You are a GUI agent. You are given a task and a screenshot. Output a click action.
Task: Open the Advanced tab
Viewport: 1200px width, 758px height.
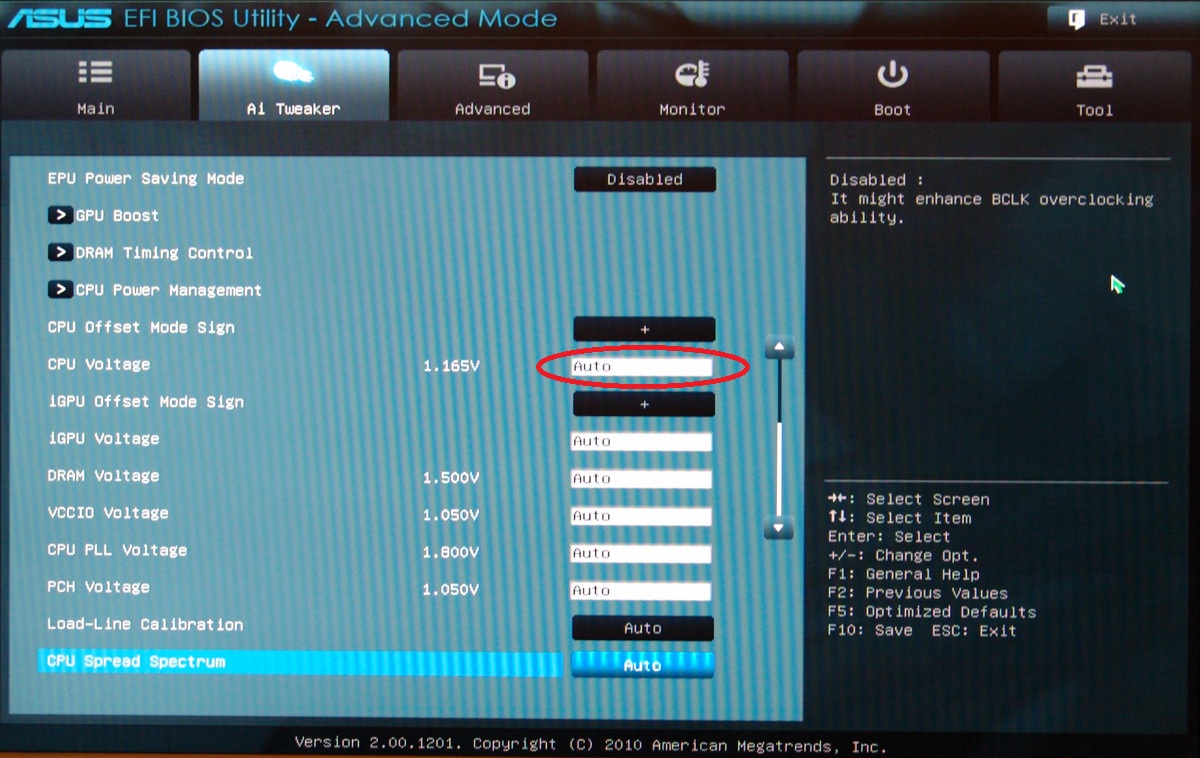point(493,85)
